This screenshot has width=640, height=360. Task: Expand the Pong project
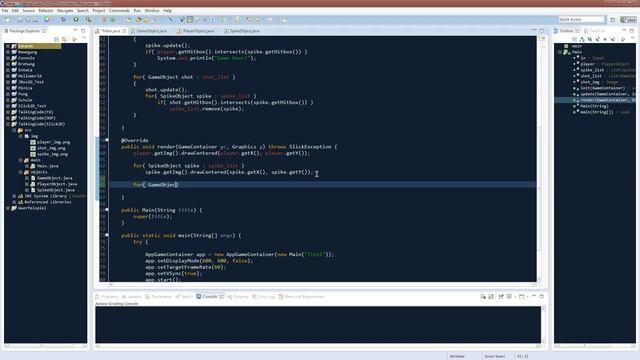click(x=8, y=94)
